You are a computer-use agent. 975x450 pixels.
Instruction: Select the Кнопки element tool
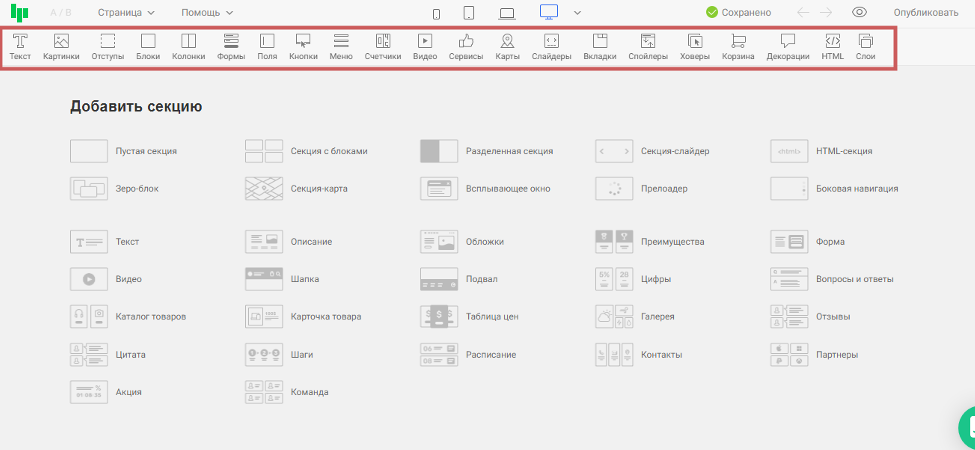pos(303,47)
